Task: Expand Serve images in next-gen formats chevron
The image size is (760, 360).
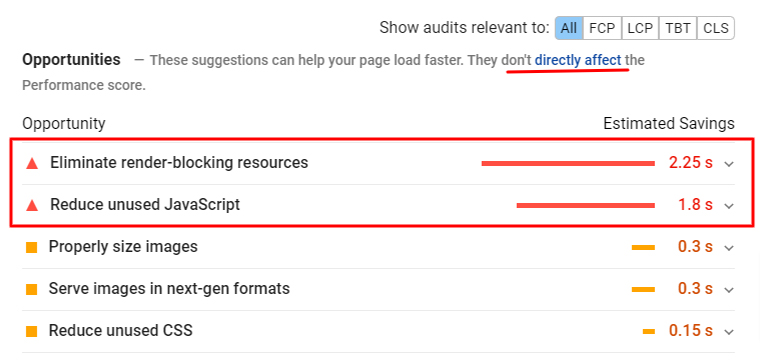Action: click(729, 290)
